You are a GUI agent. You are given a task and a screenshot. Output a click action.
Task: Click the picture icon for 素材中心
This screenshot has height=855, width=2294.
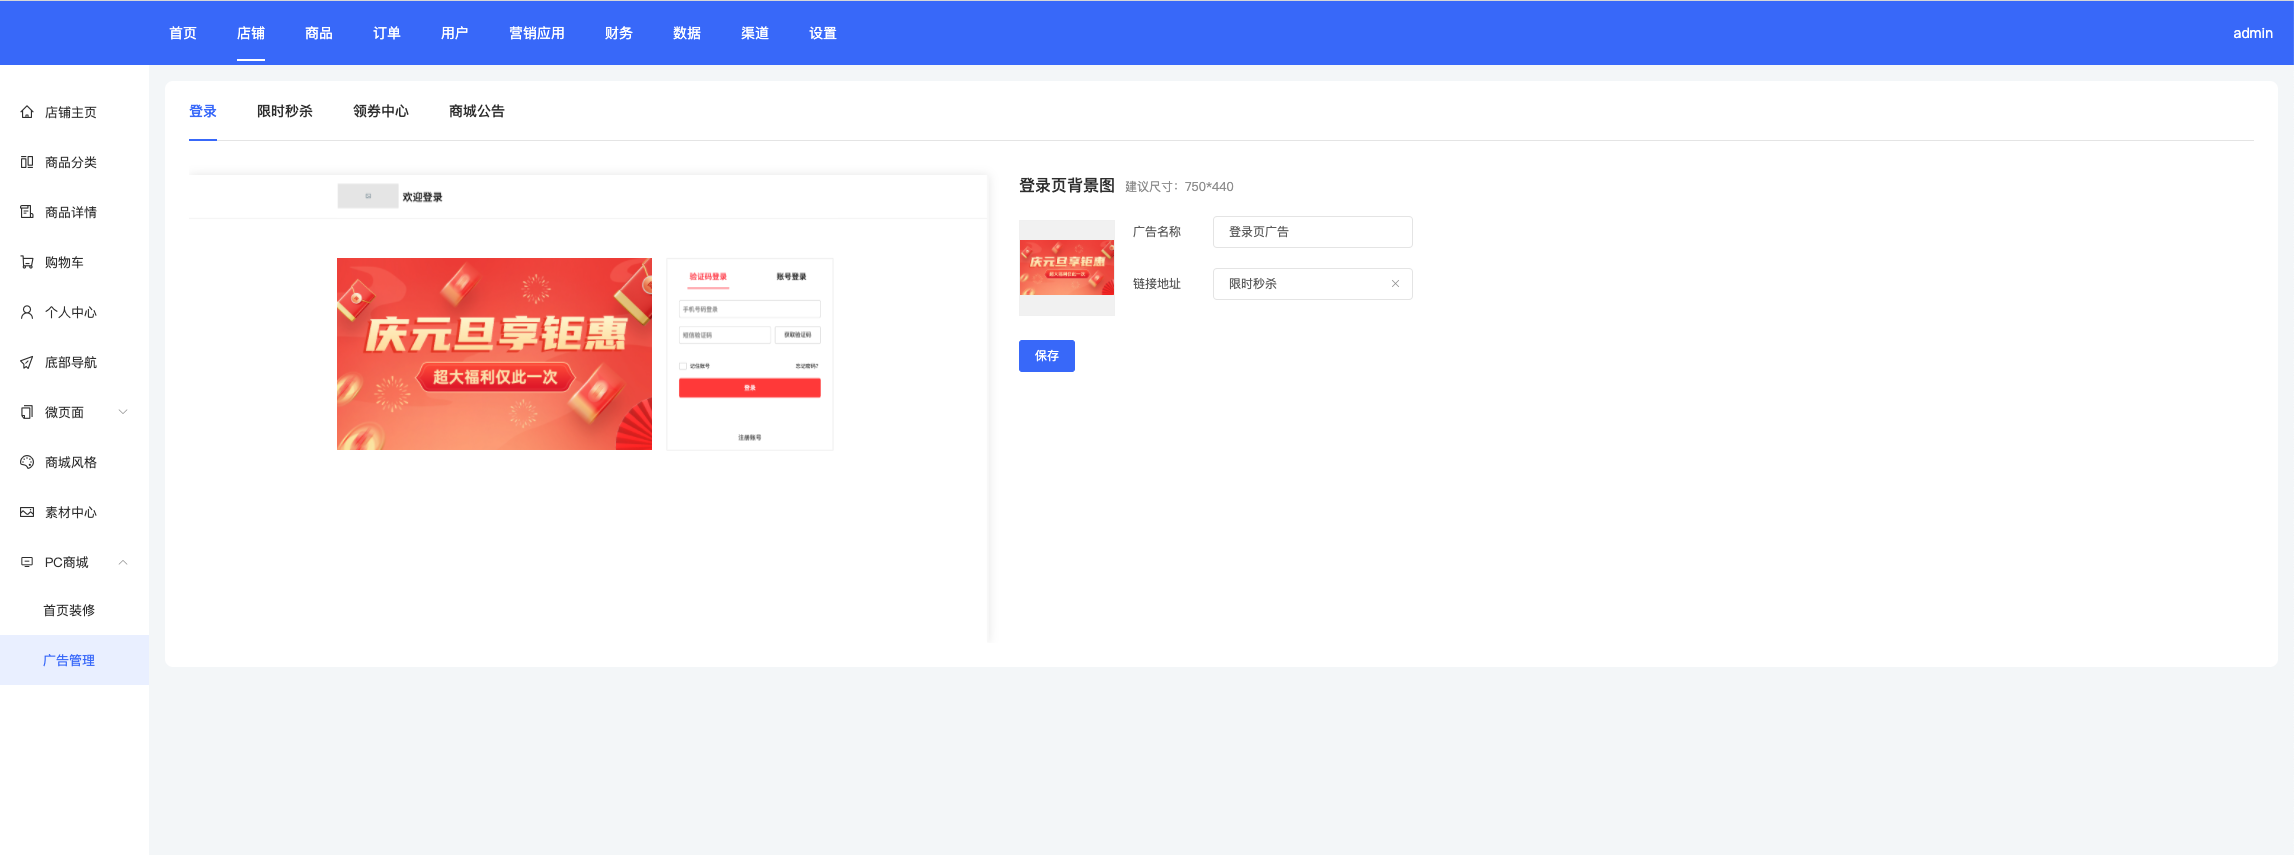27,512
